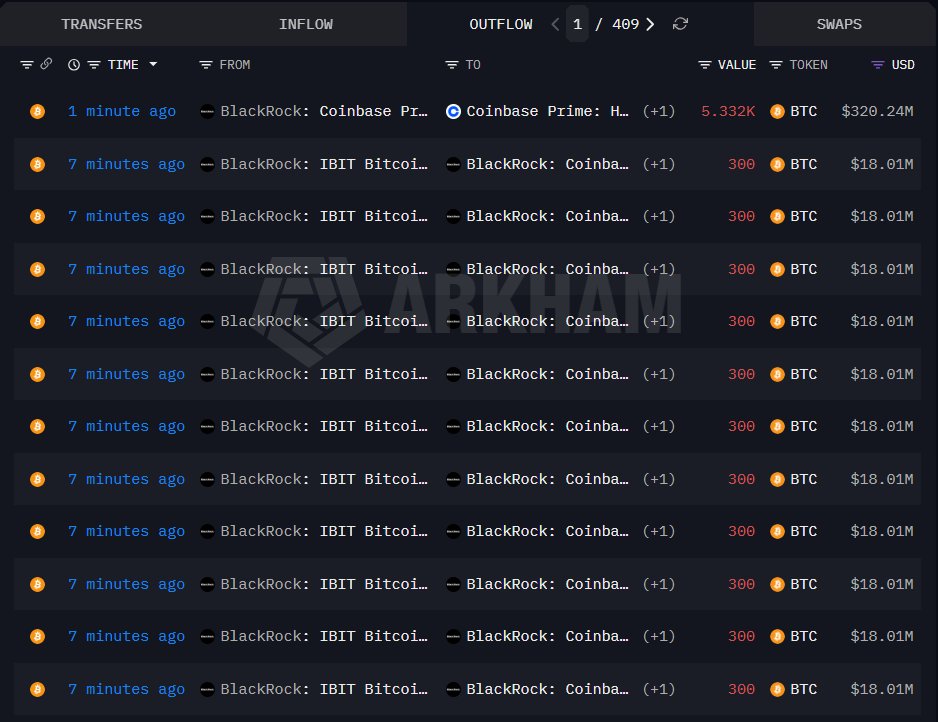938x722 pixels.
Task: Open recipient 'Coinbase Prime: H…' entity
Action: tap(547, 111)
